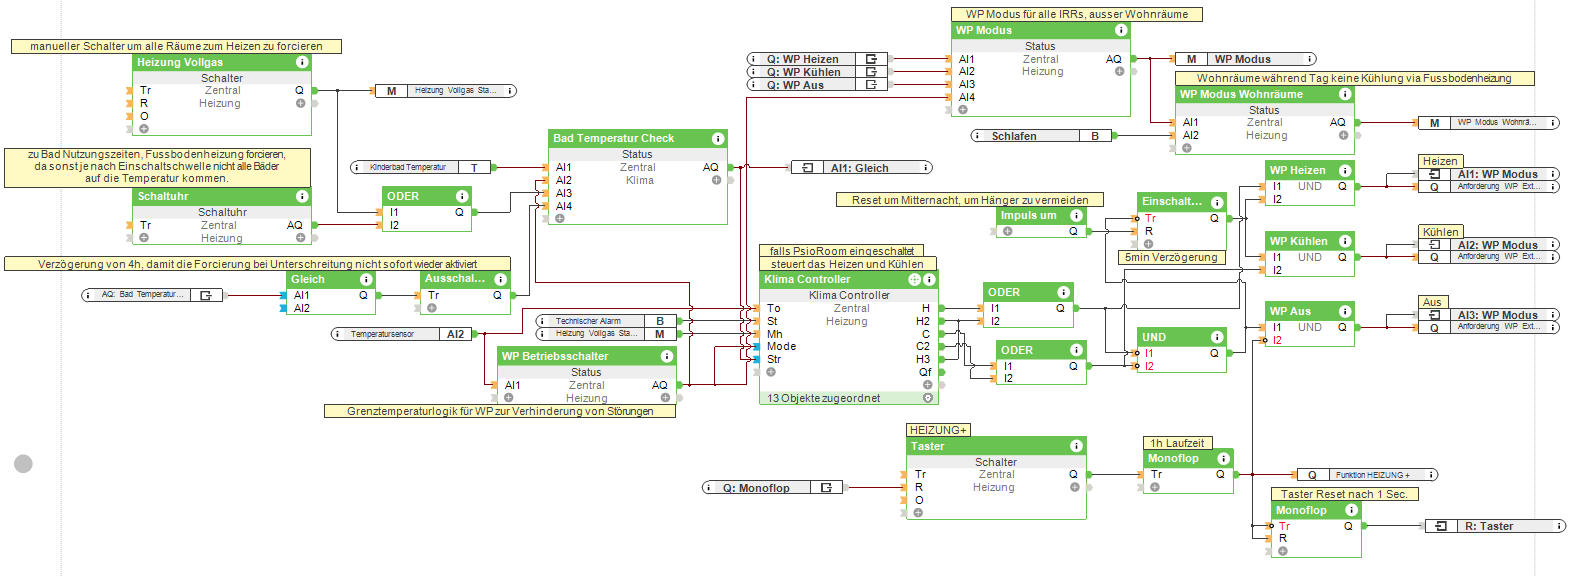Add an output below Qf on Klima Controller

[x=927, y=385]
